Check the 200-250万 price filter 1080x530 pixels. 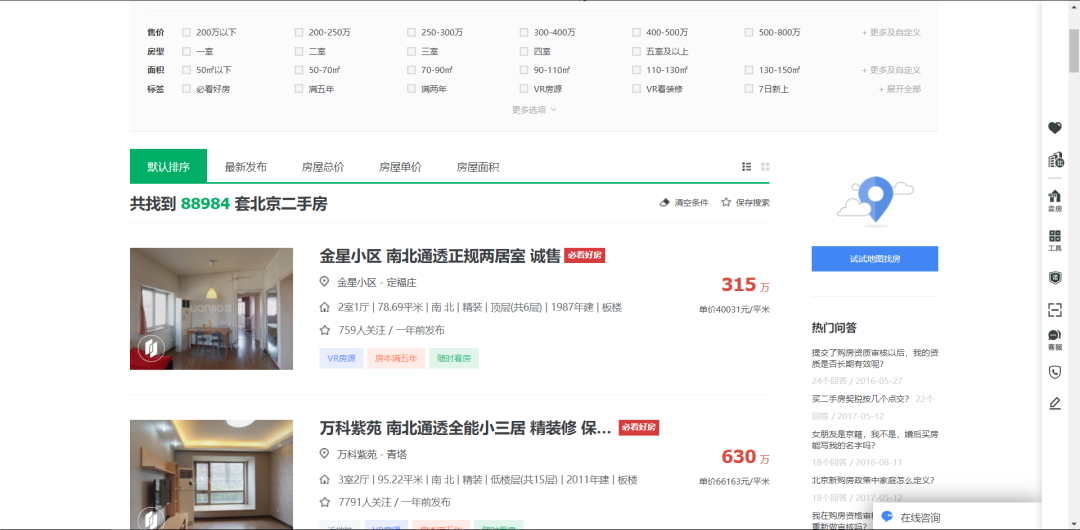[299, 32]
